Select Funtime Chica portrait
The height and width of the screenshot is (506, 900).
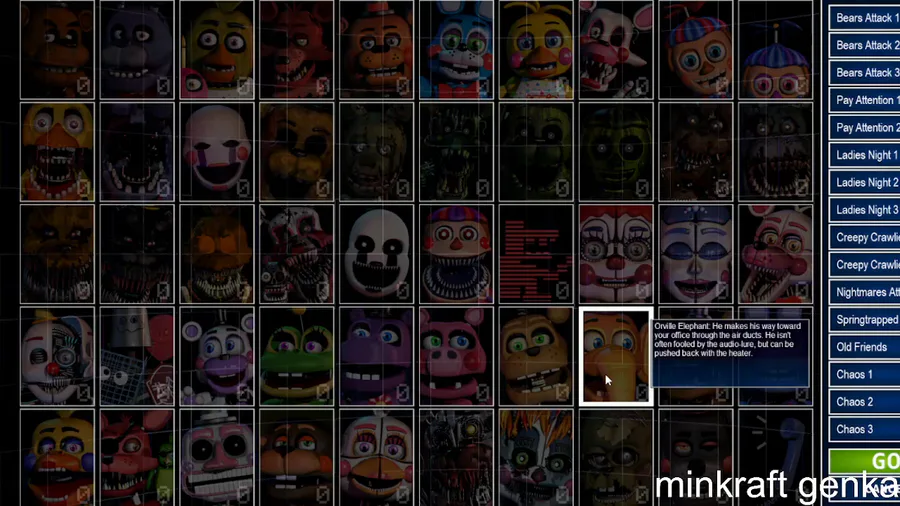pos(376,458)
